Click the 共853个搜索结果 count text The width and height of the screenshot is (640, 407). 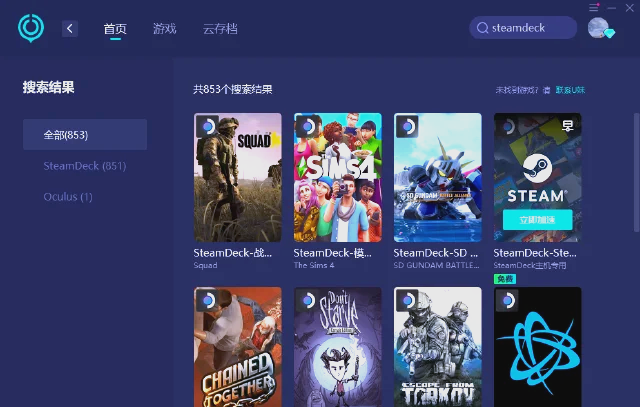click(x=233, y=89)
